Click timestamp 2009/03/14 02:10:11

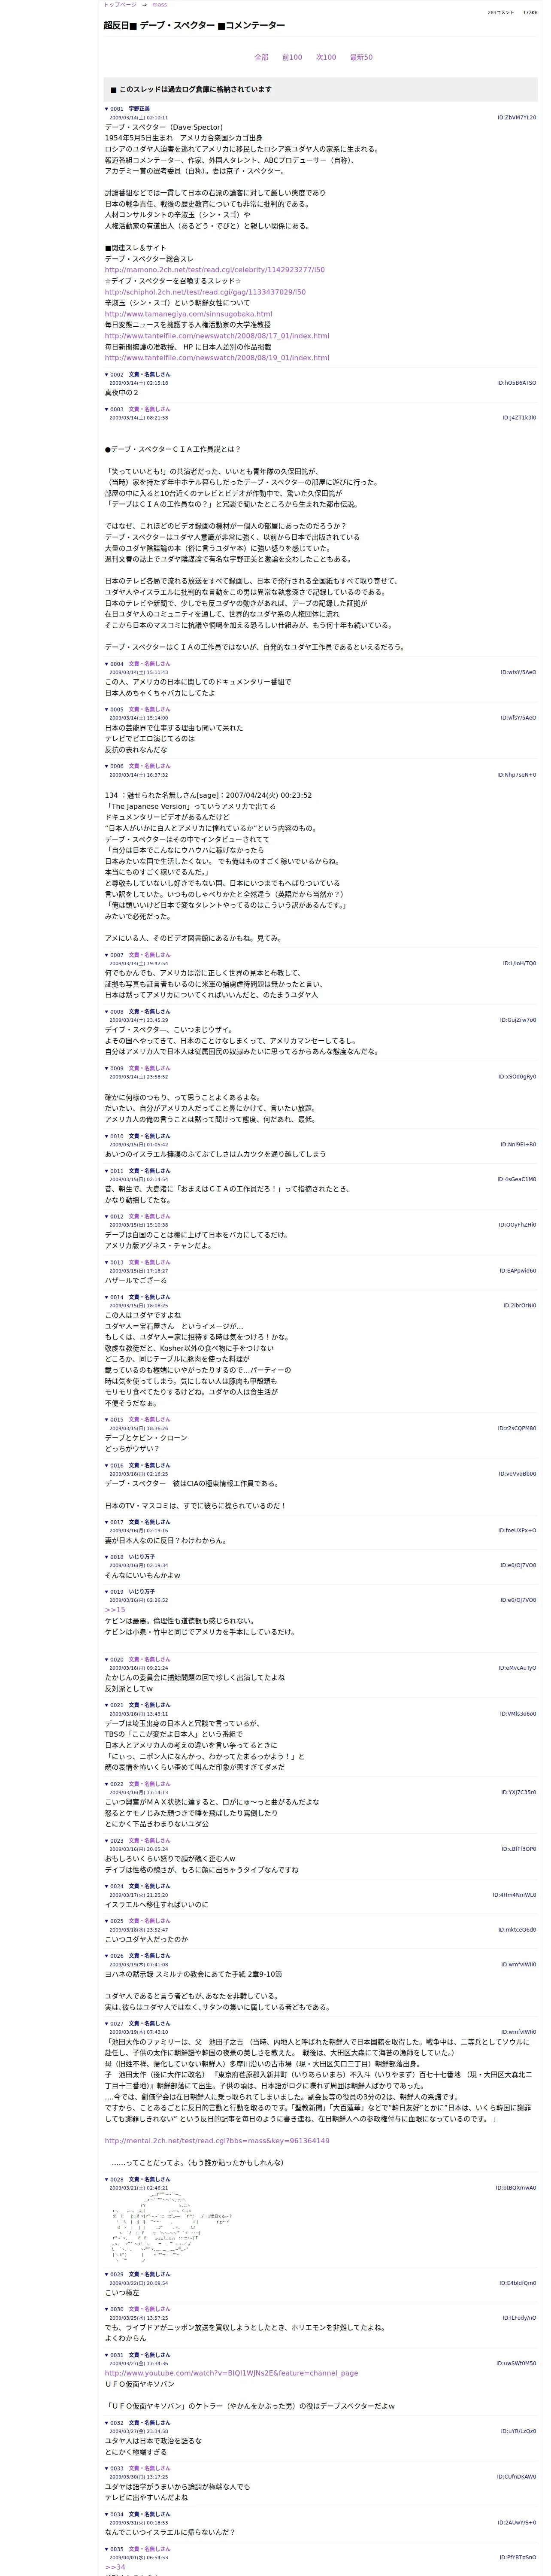(139, 118)
